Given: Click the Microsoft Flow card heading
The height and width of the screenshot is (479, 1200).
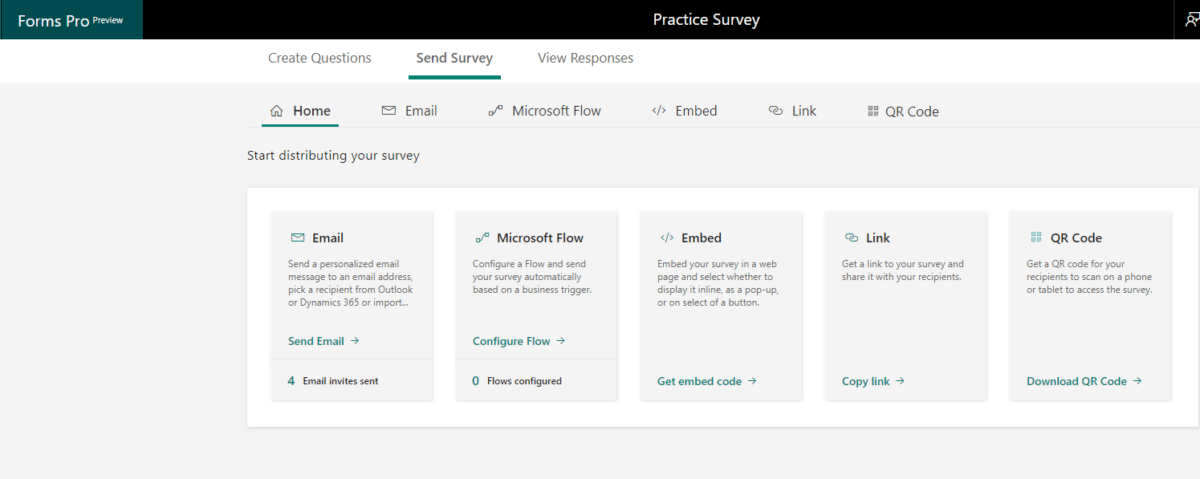Looking at the screenshot, I should (x=540, y=238).
